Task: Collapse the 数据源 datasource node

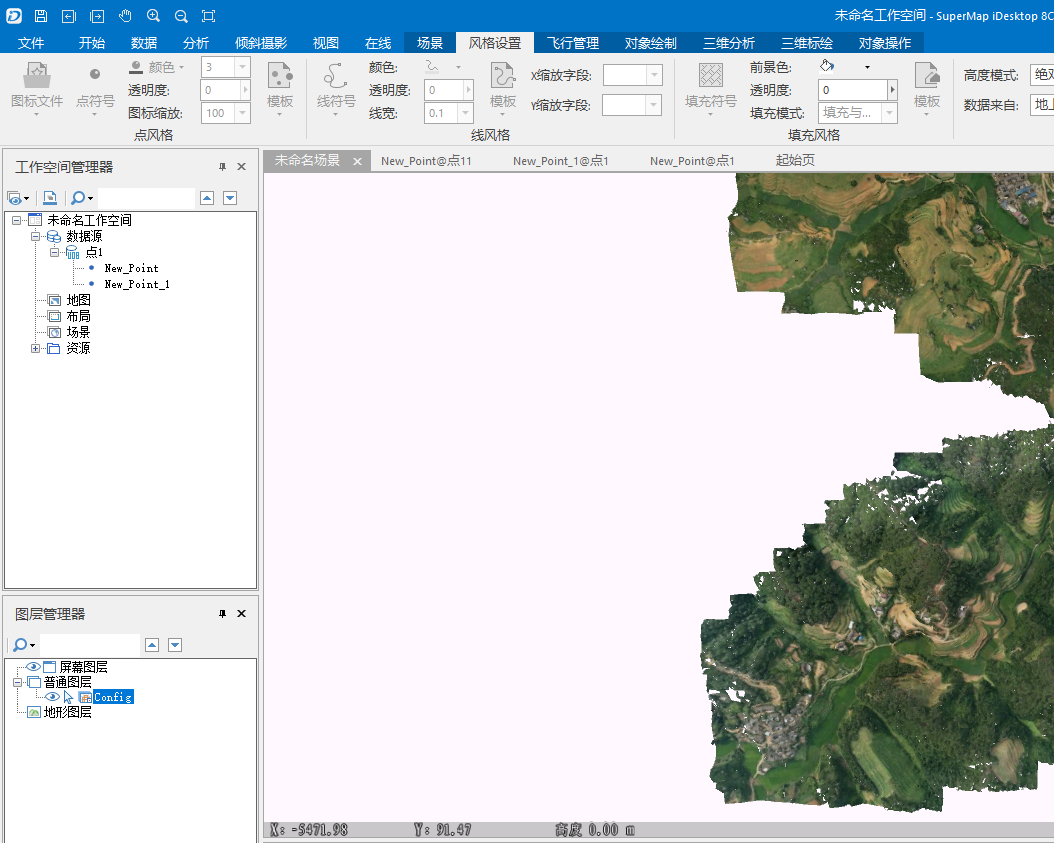Action: click(x=36, y=236)
